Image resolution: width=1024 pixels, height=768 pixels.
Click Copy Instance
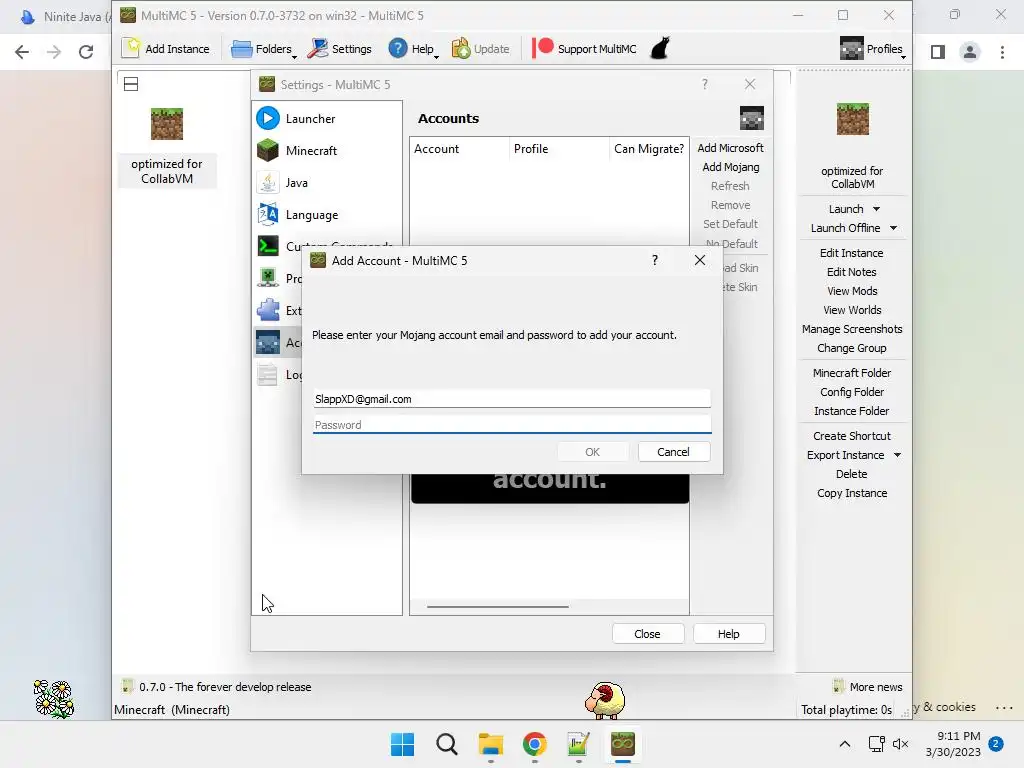click(852, 493)
